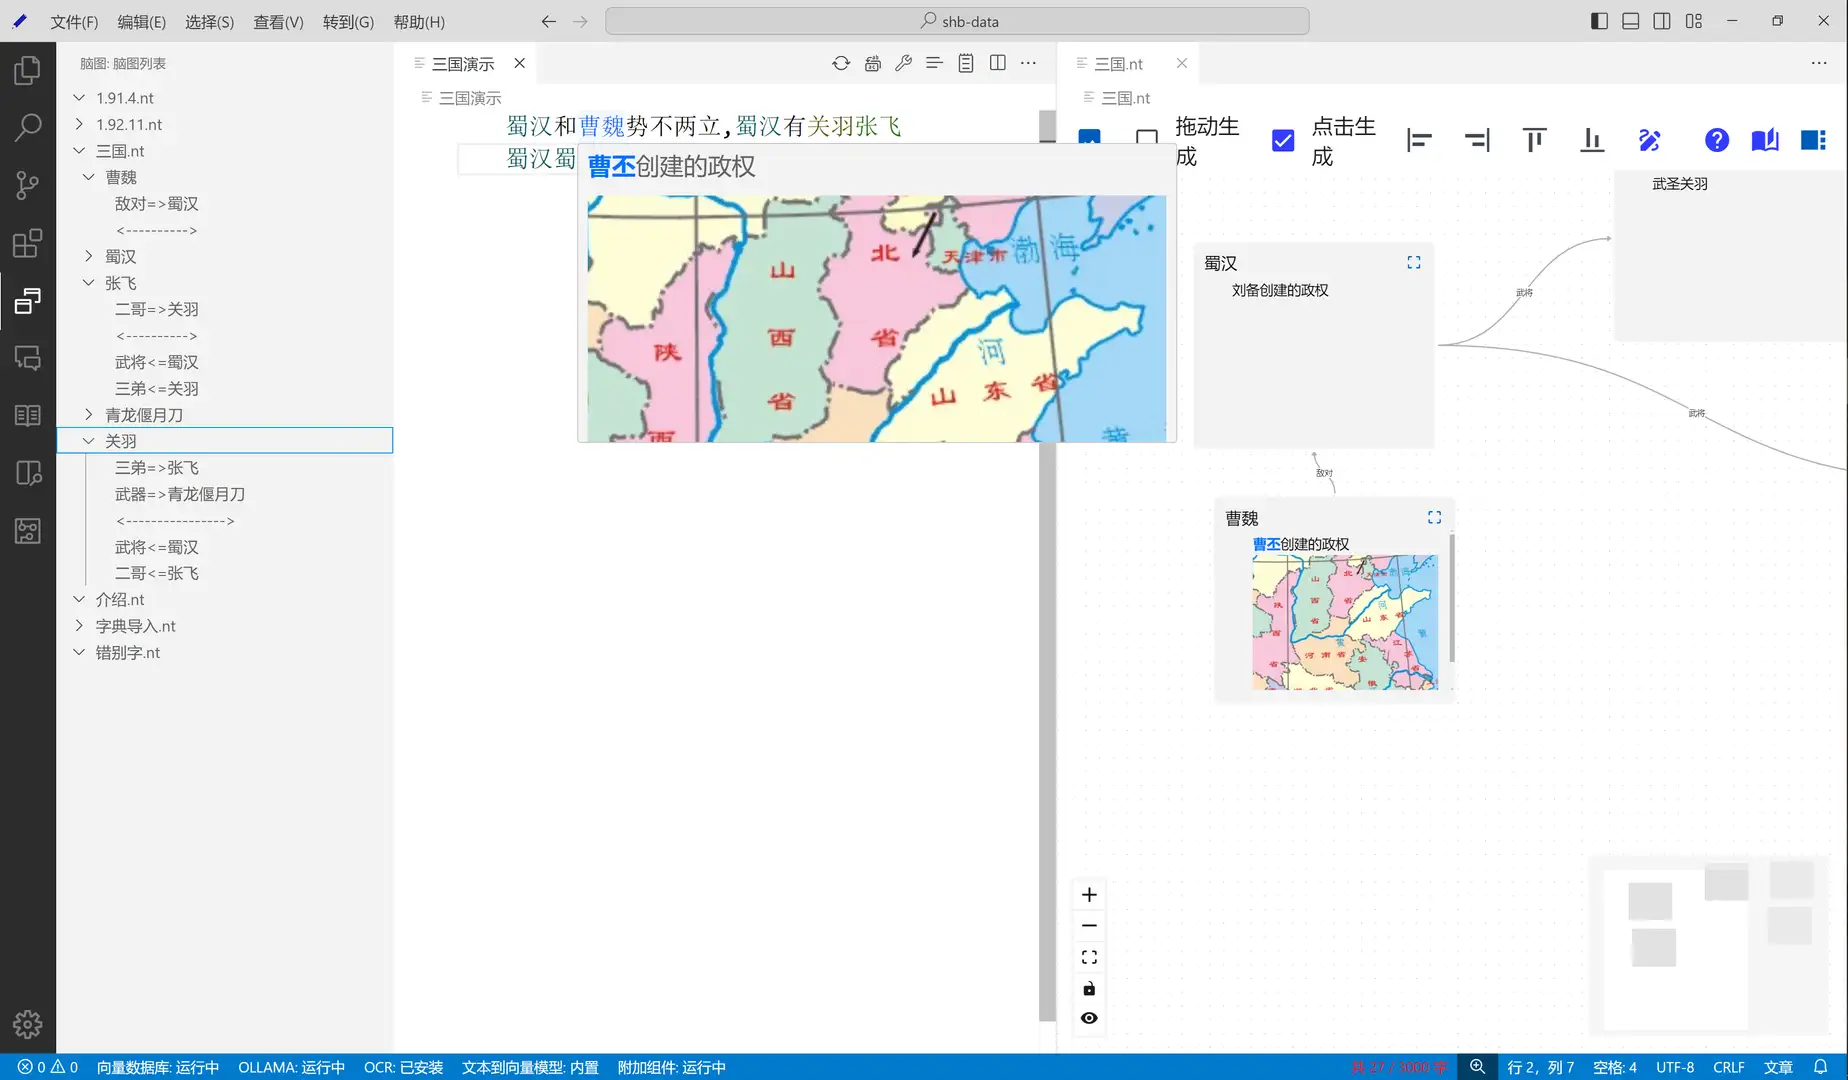Click the OLLAMA: 运行中 status item
Image resolution: width=1848 pixels, height=1080 pixels.
tap(291, 1067)
